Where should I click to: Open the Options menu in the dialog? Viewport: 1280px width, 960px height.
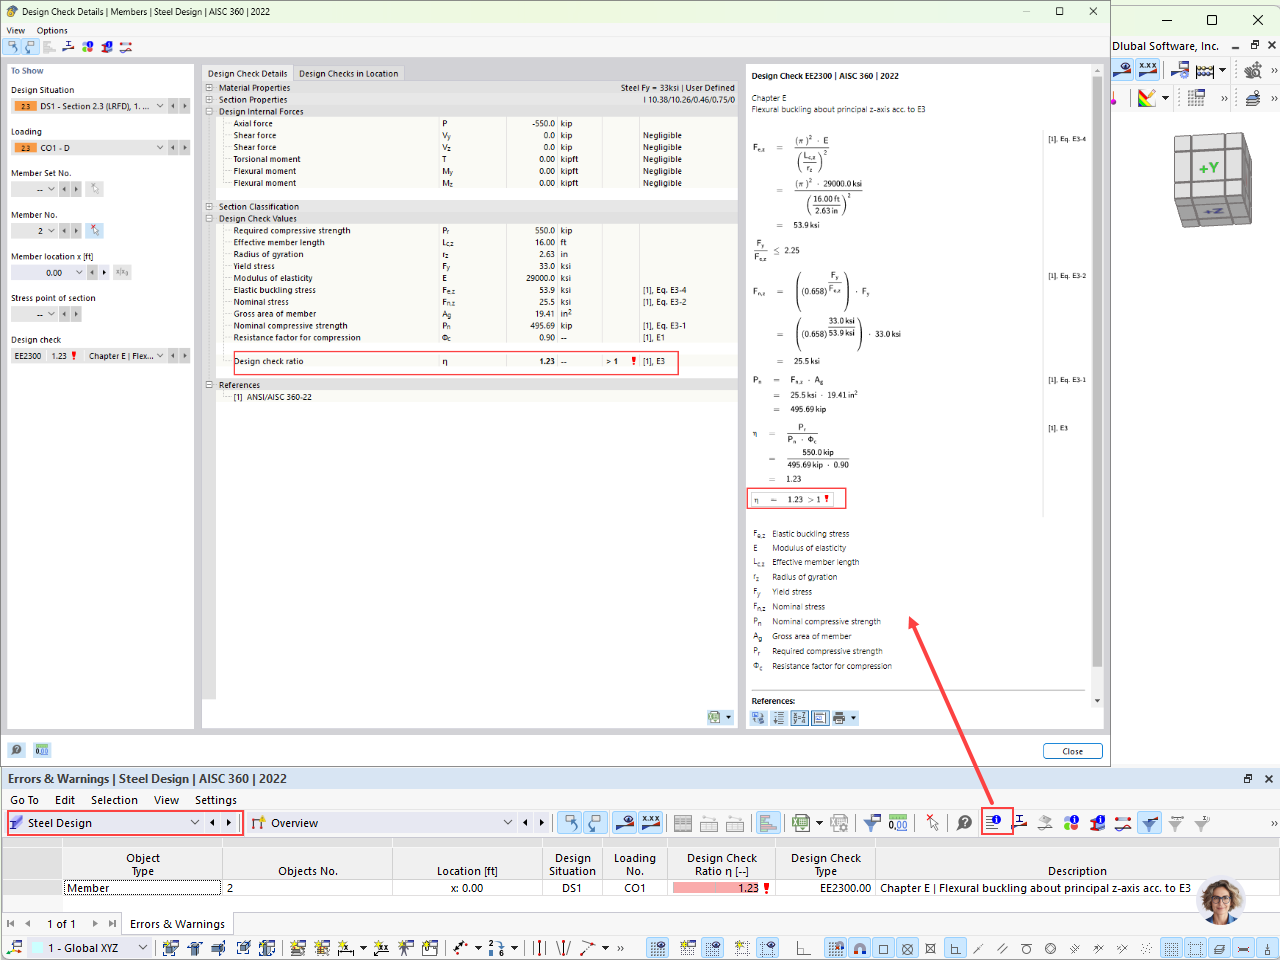[x=52, y=31]
